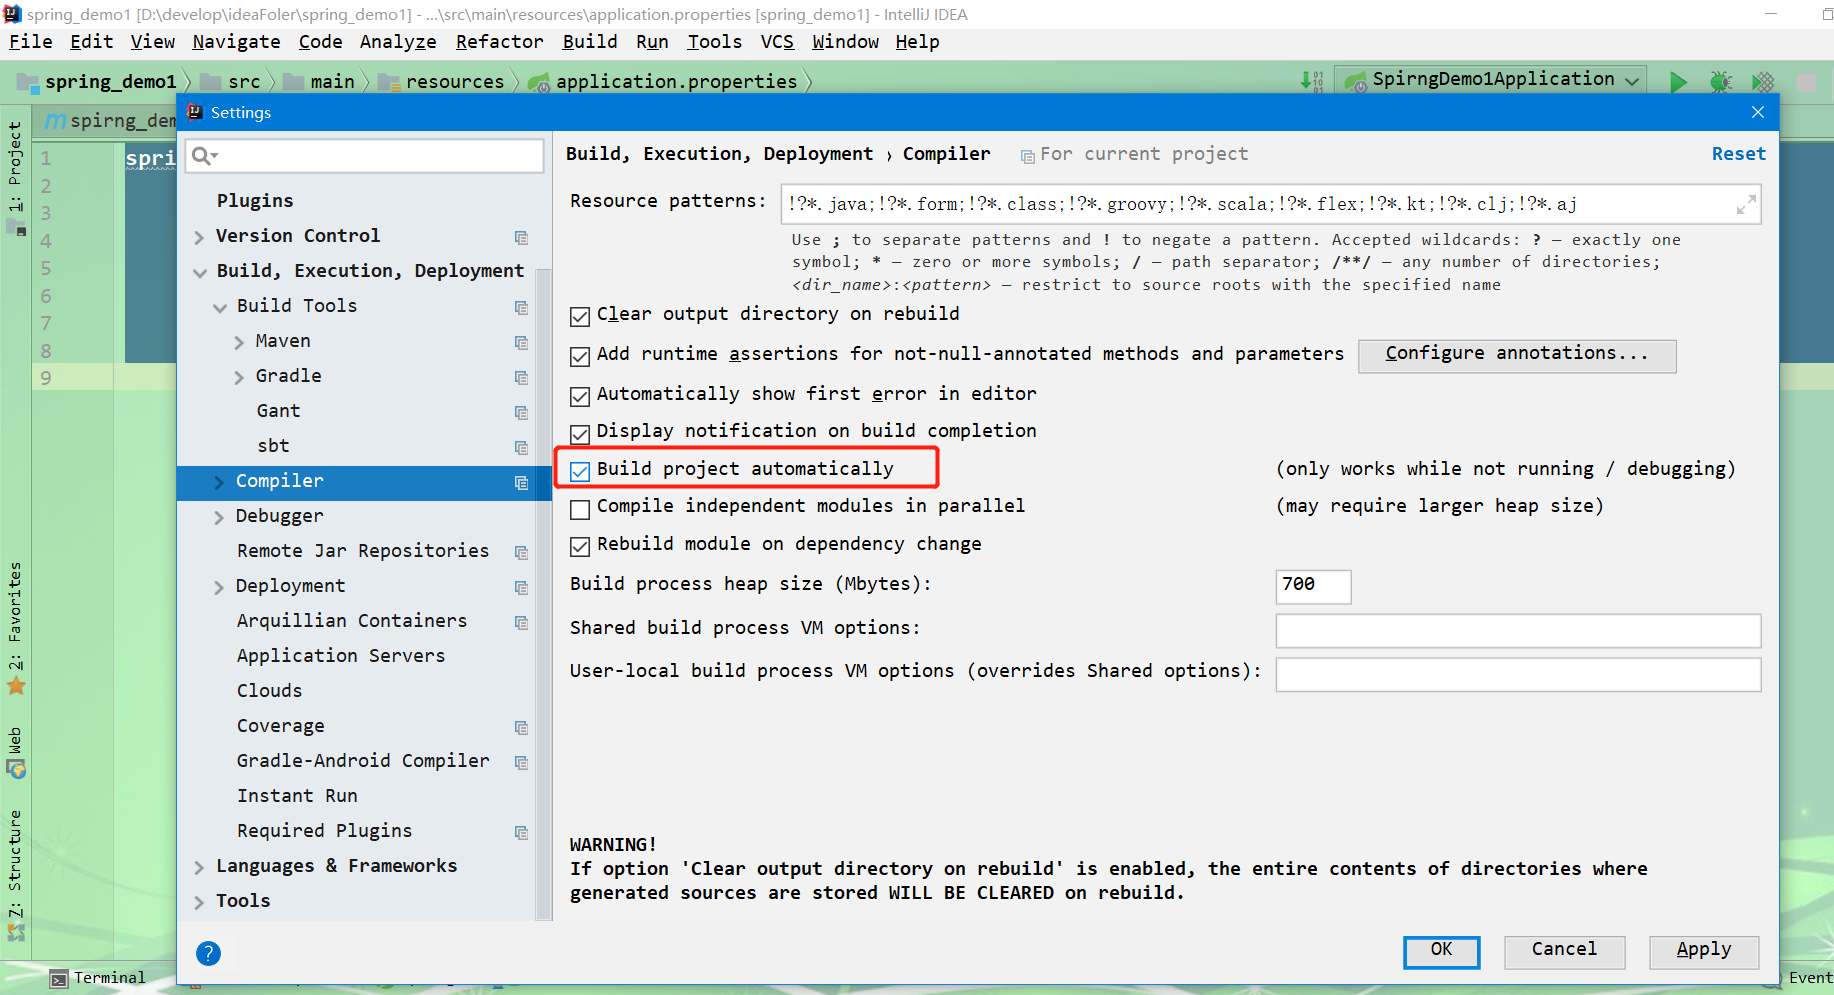Image resolution: width=1834 pixels, height=995 pixels.
Task: Run SpirngDemo1Application with green play icon
Action: 1678,82
